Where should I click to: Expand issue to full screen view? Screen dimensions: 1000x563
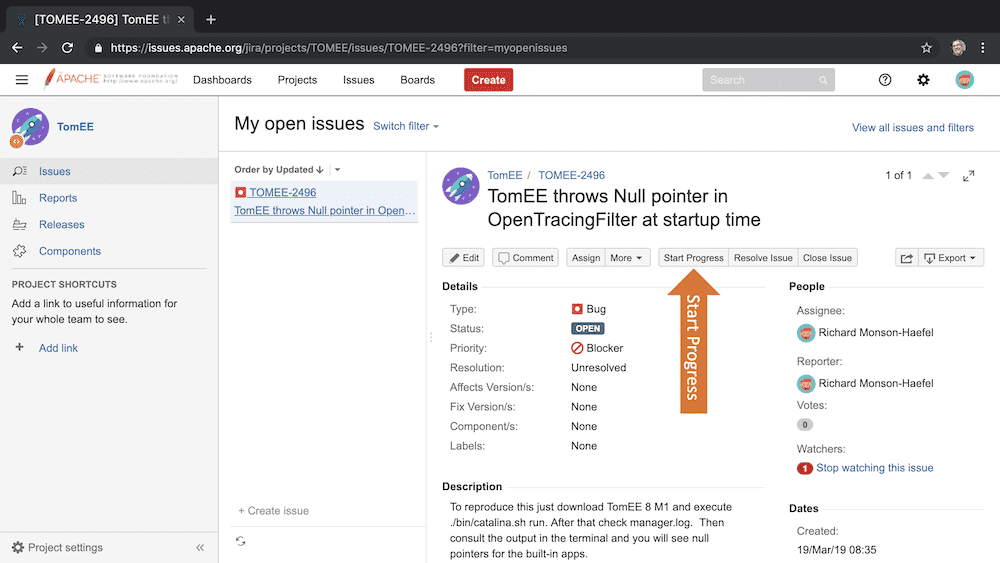point(968,176)
